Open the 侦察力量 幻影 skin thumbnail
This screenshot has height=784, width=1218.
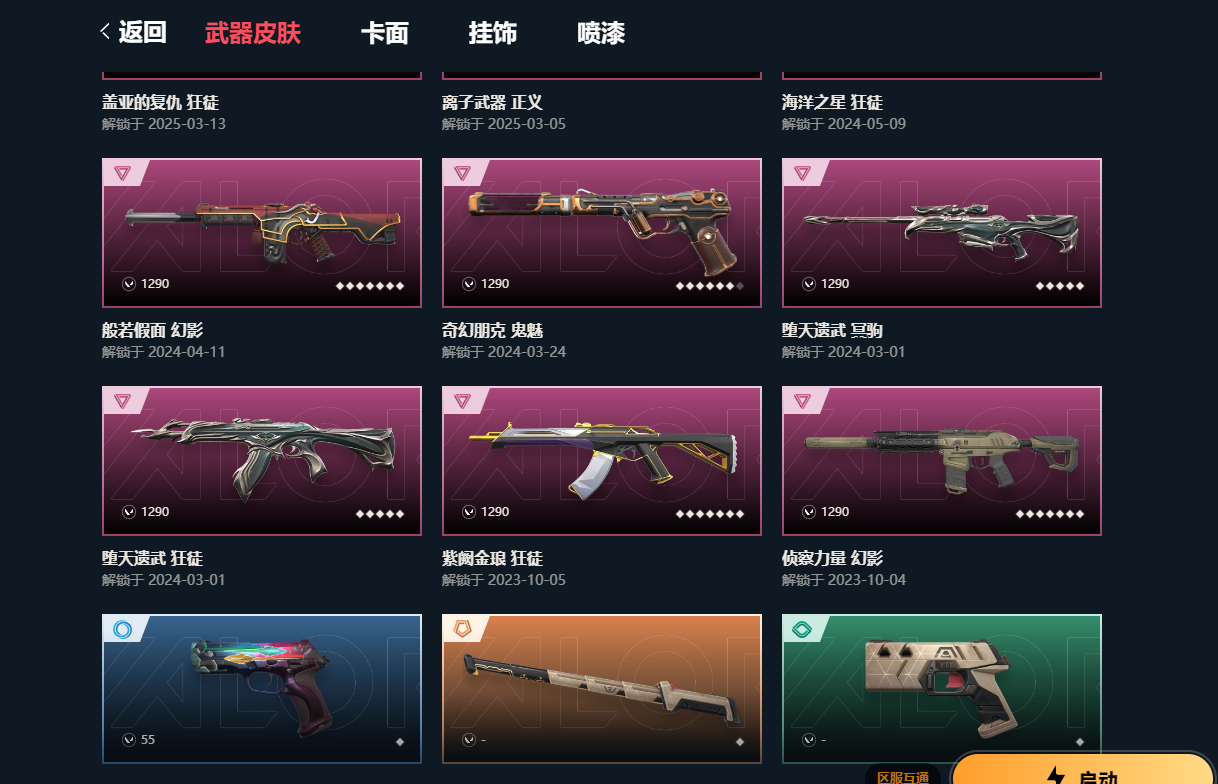[942, 461]
